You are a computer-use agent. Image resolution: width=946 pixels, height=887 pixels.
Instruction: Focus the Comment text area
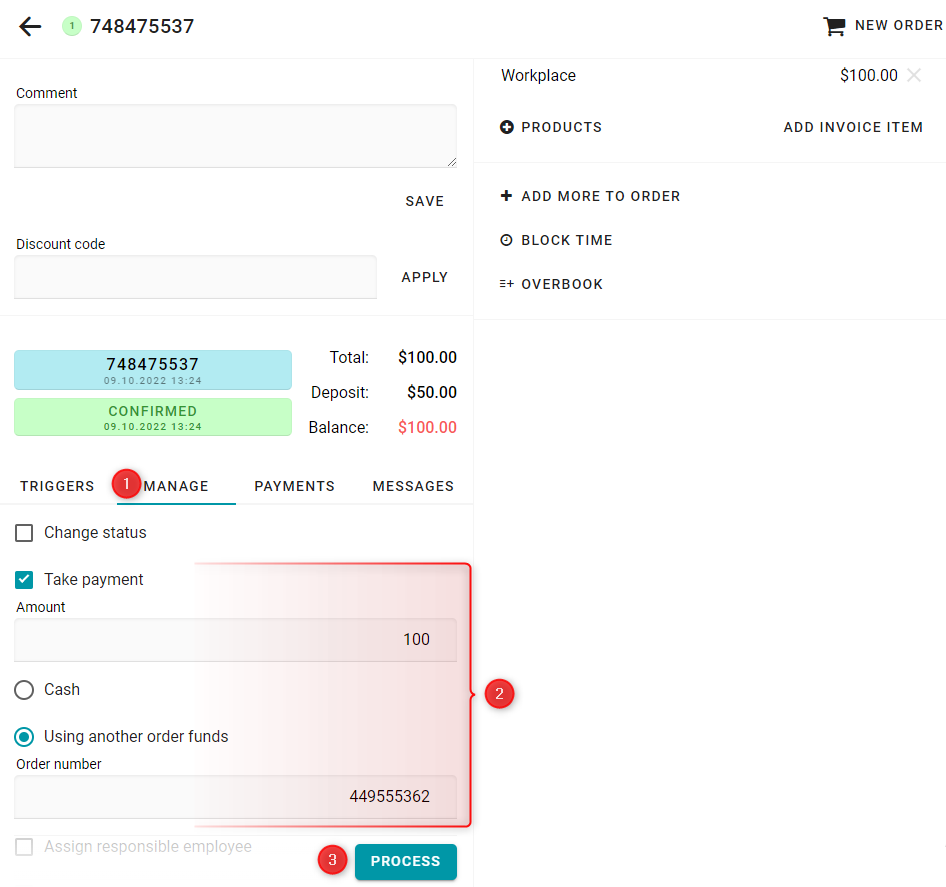(235, 136)
